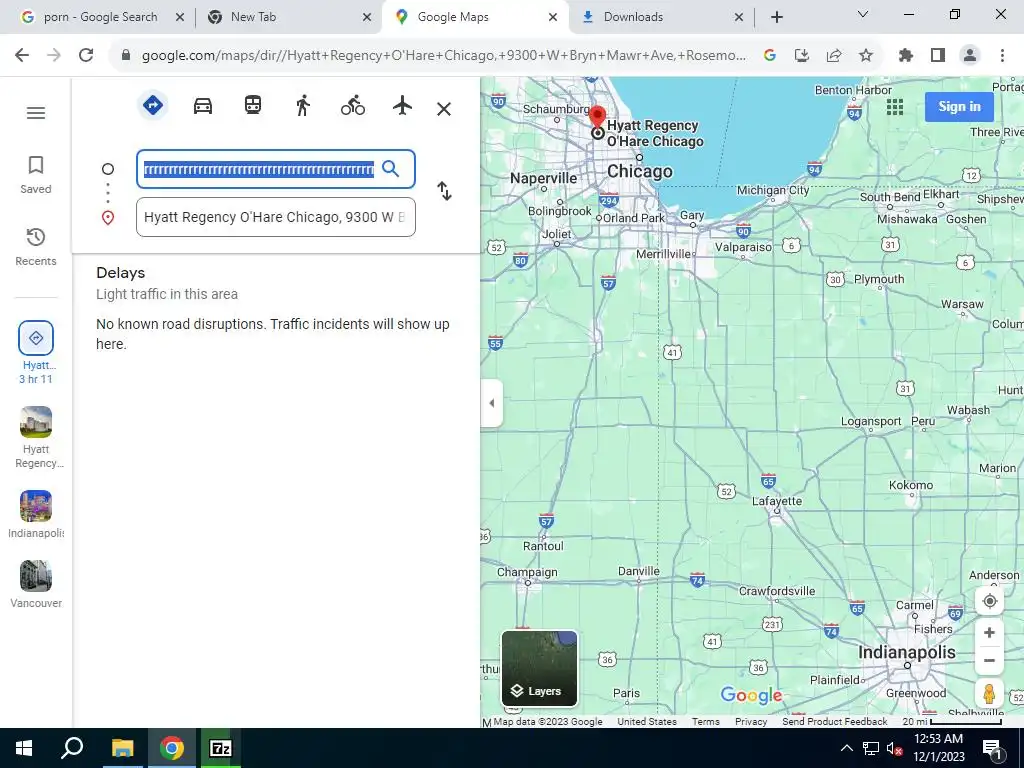This screenshot has width=1024, height=768.
Task: Click the install app icon in address bar
Action: tap(802, 56)
